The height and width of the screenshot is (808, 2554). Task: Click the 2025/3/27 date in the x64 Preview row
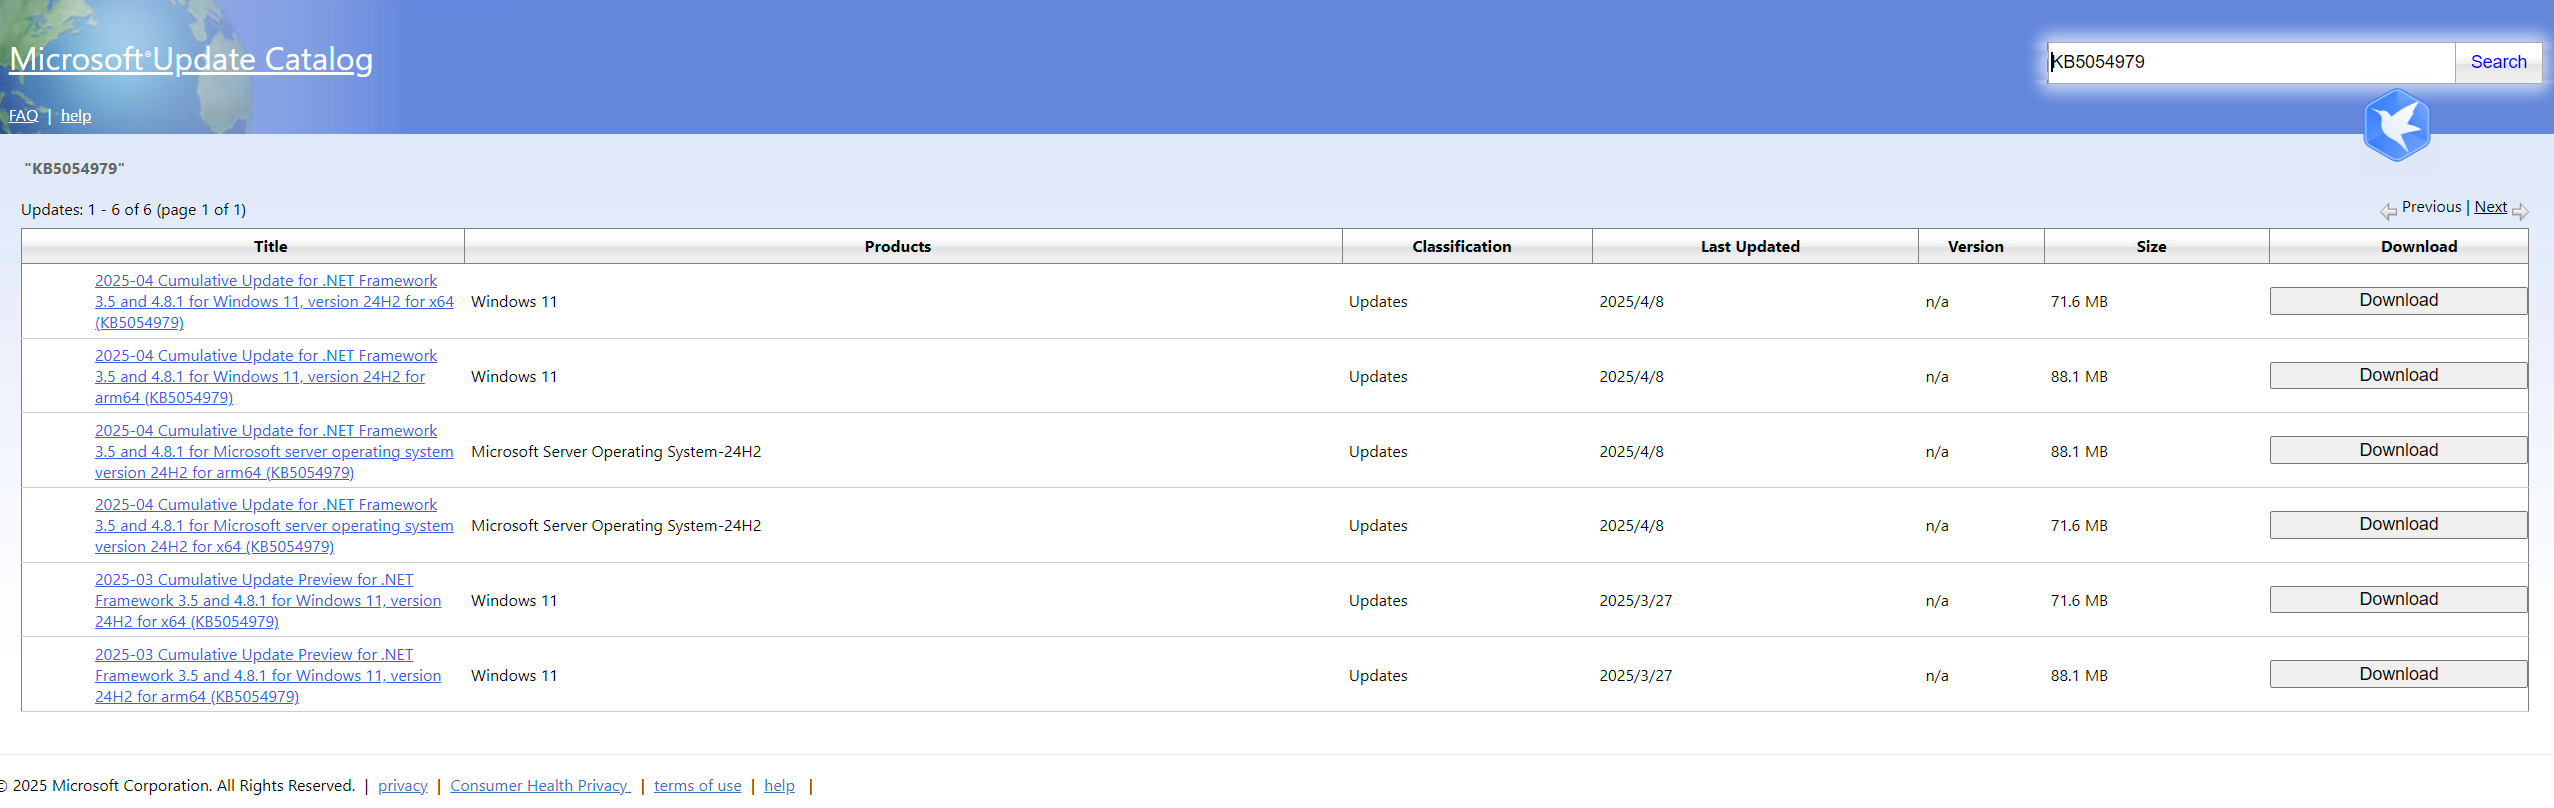click(1635, 601)
